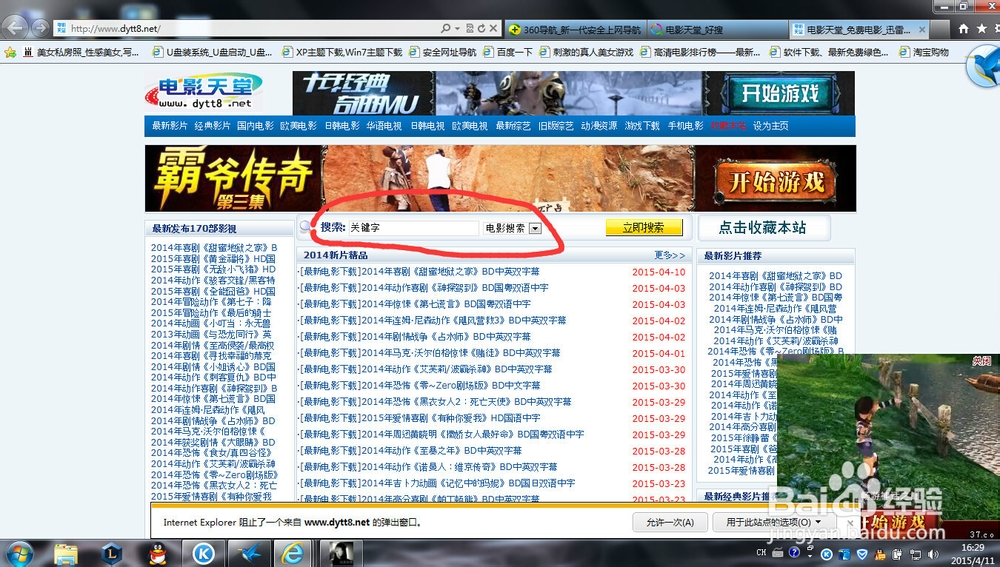Open the portrait thumbnail app on taskbar
1000x567 pixels.
tap(341, 554)
